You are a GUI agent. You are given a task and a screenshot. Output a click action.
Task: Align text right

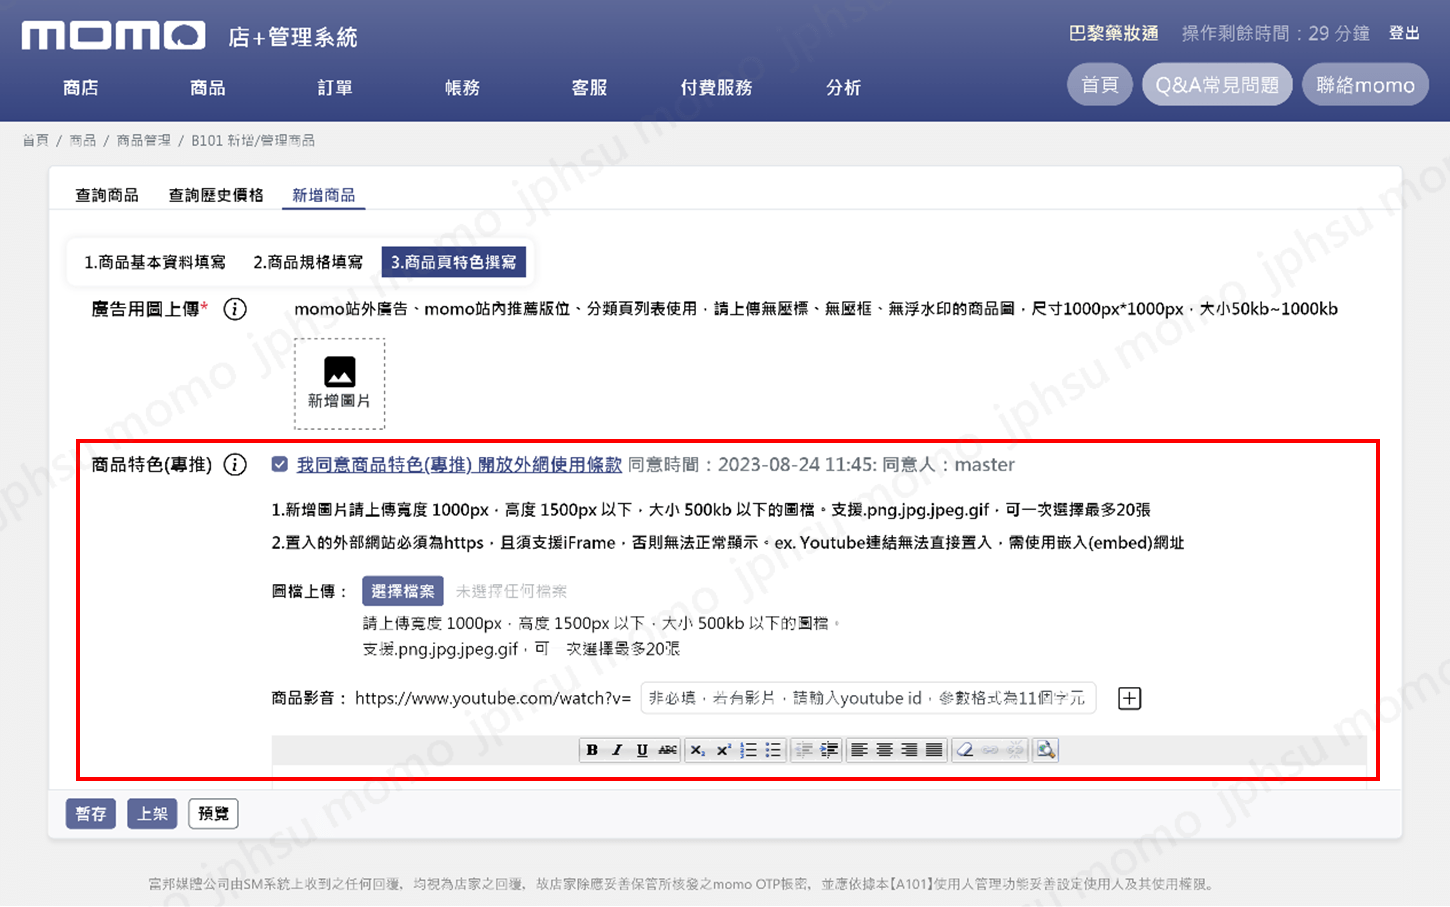(909, 750)
